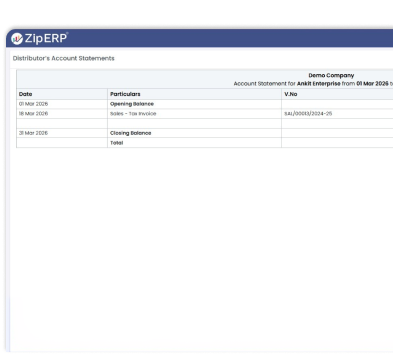Image resolution: width=393 pixels, height=361 pixels.
Task: Click the ZipERP brand name
Action: [46, 38]
